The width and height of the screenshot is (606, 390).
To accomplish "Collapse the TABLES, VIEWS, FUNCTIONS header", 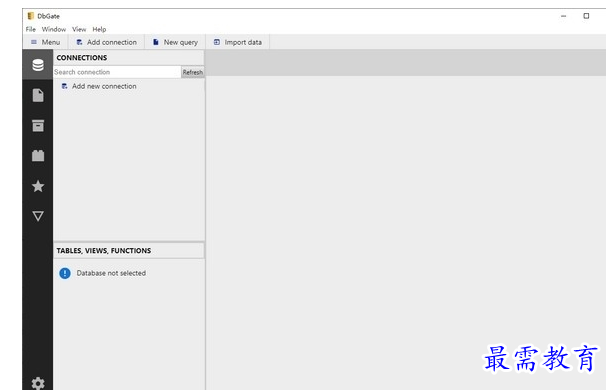I will click(x=129, y=251).
